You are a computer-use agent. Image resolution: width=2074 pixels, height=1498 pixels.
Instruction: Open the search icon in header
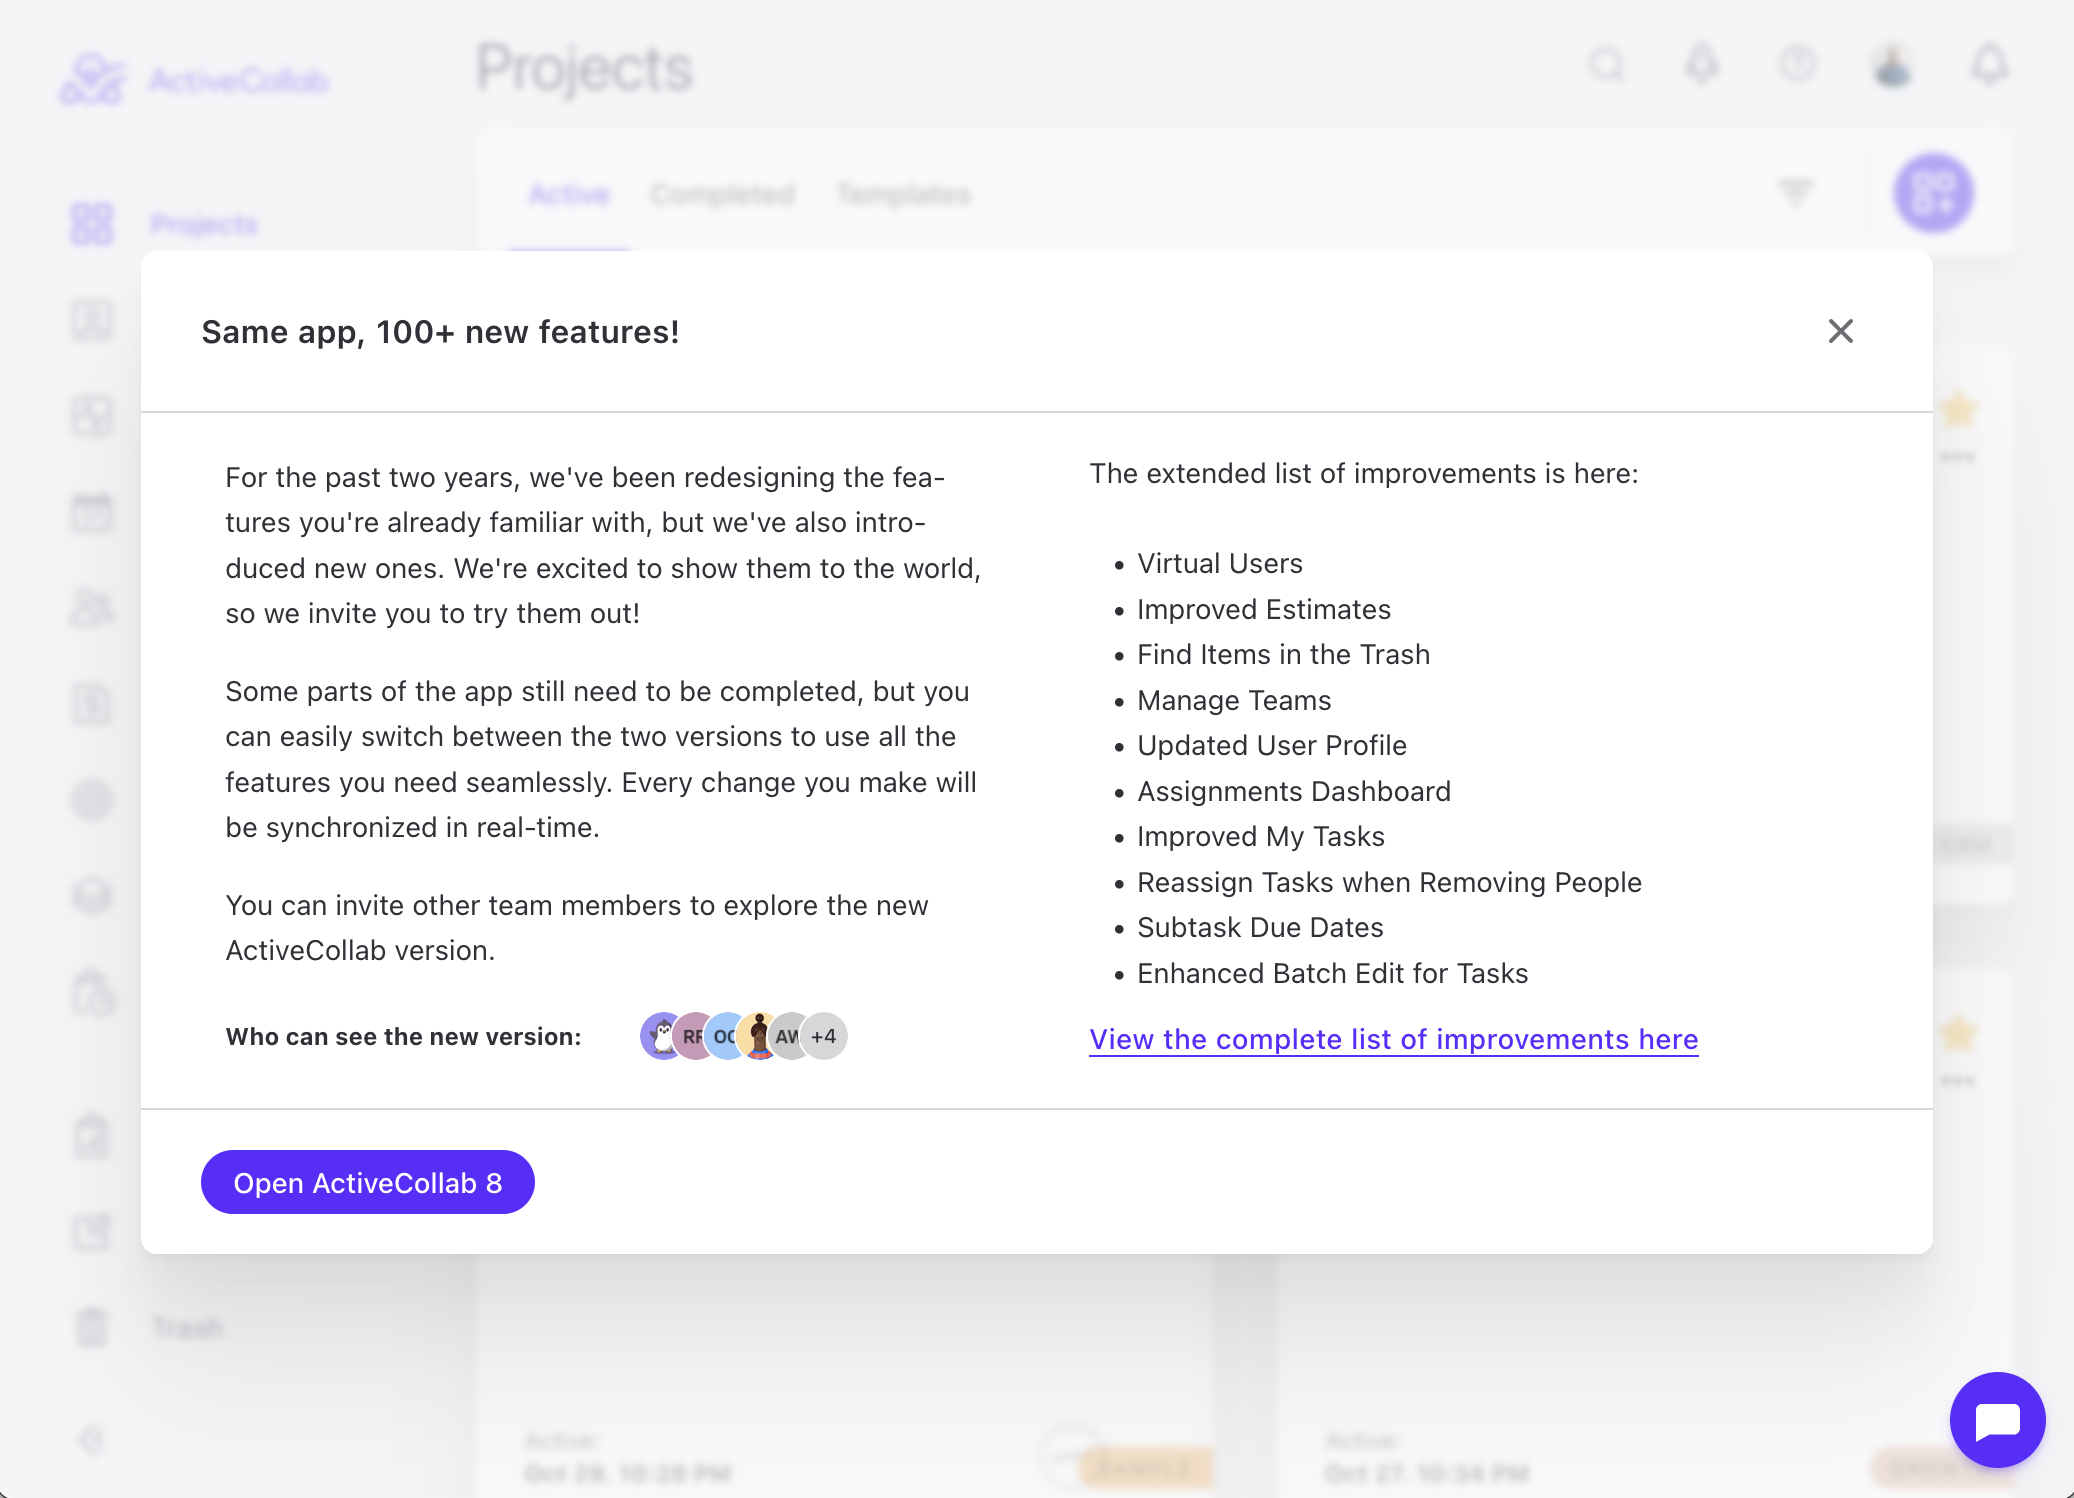pos(1607,65)
